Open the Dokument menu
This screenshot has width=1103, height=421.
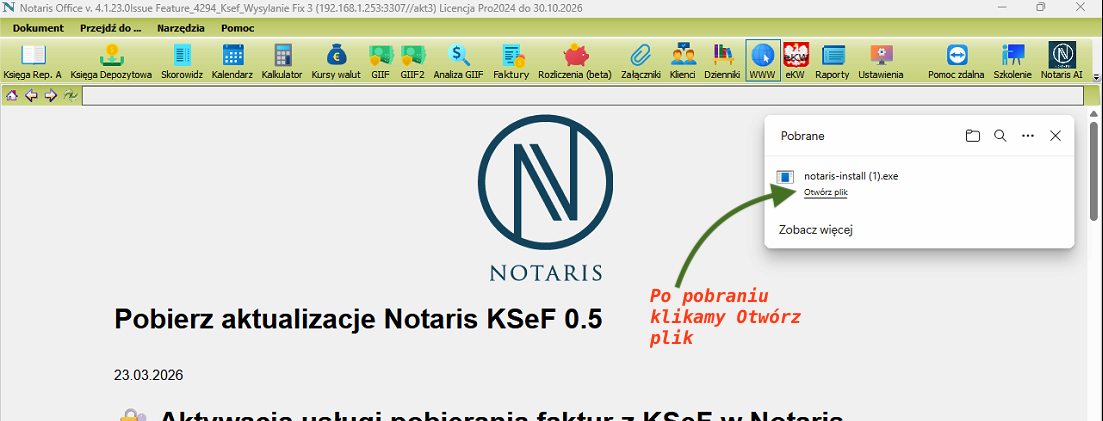[x=38, y=28]
